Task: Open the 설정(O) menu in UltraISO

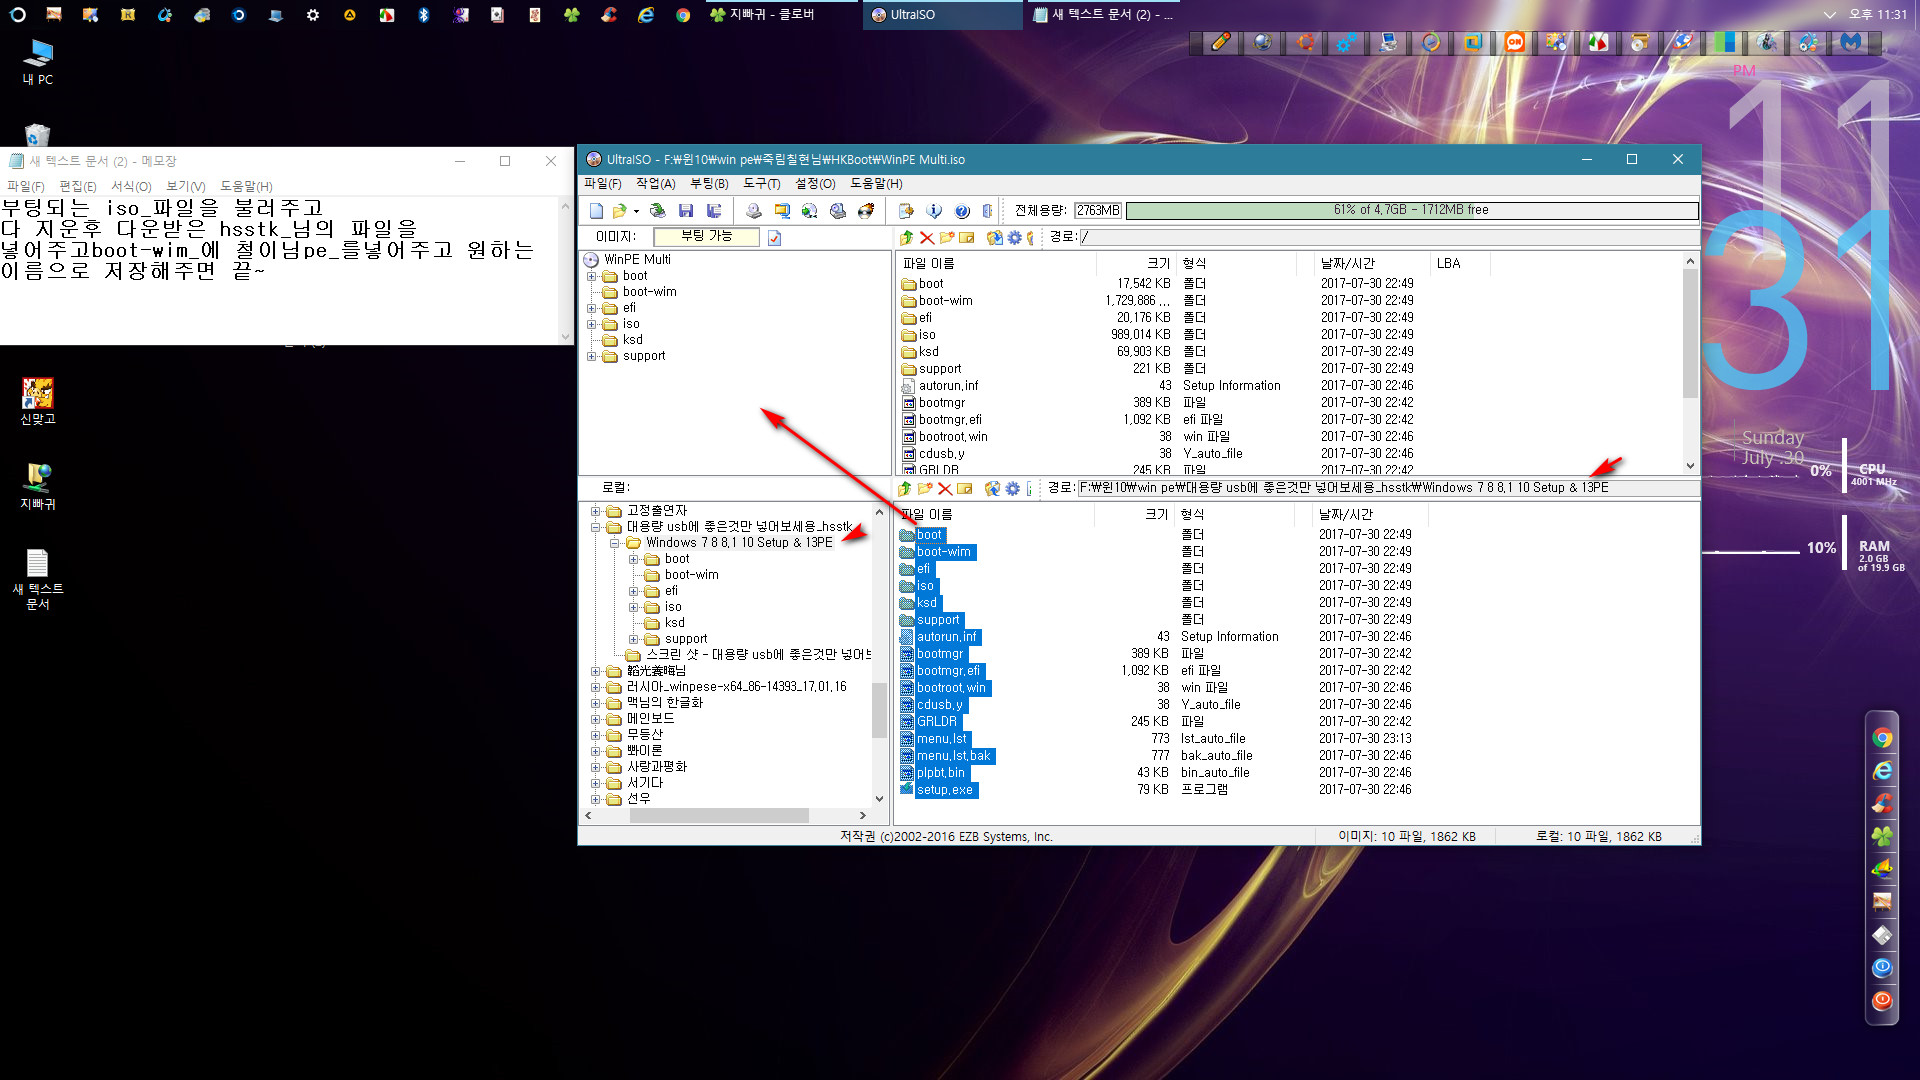Action: coord(815,184)
